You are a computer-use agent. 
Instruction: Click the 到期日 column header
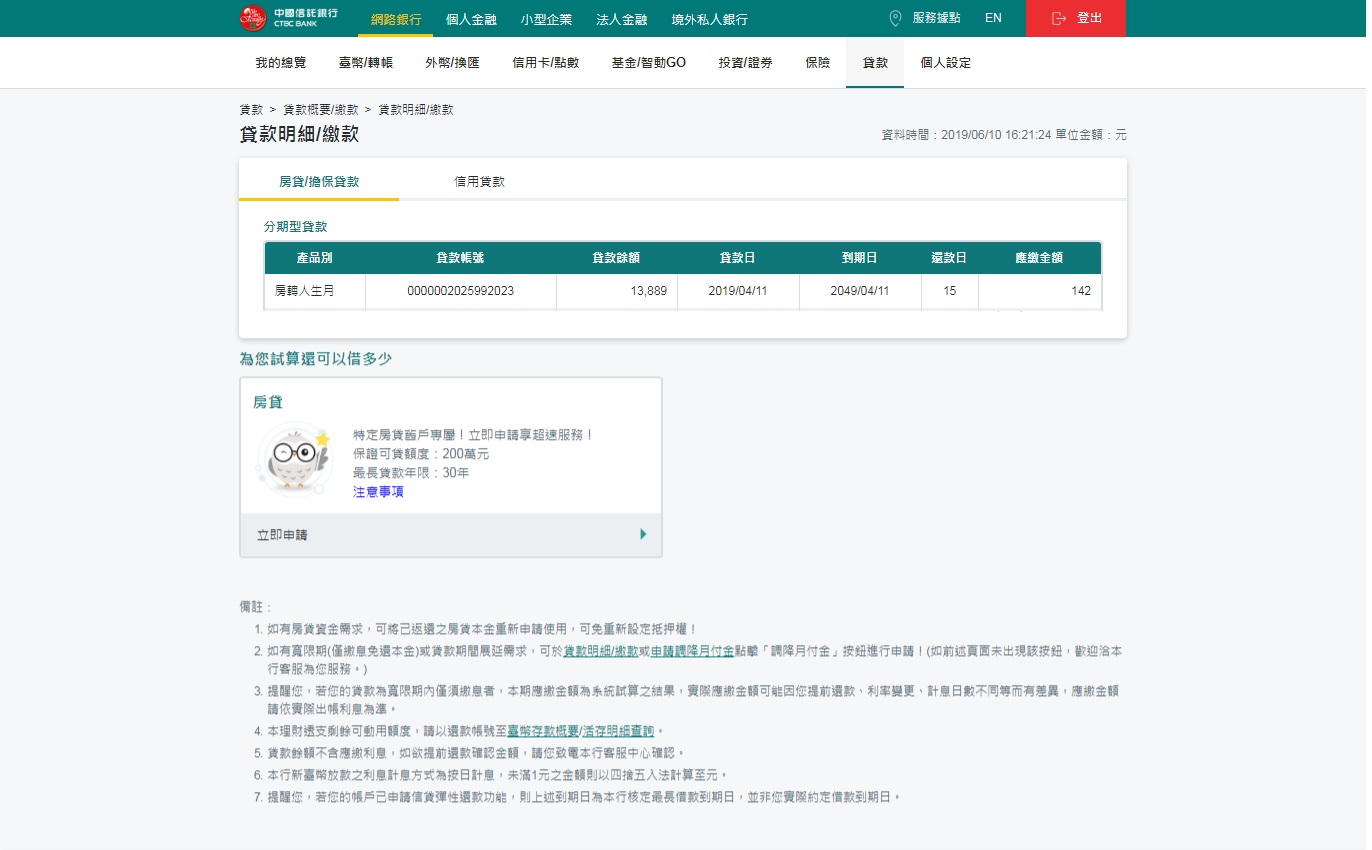pos(860,257)
